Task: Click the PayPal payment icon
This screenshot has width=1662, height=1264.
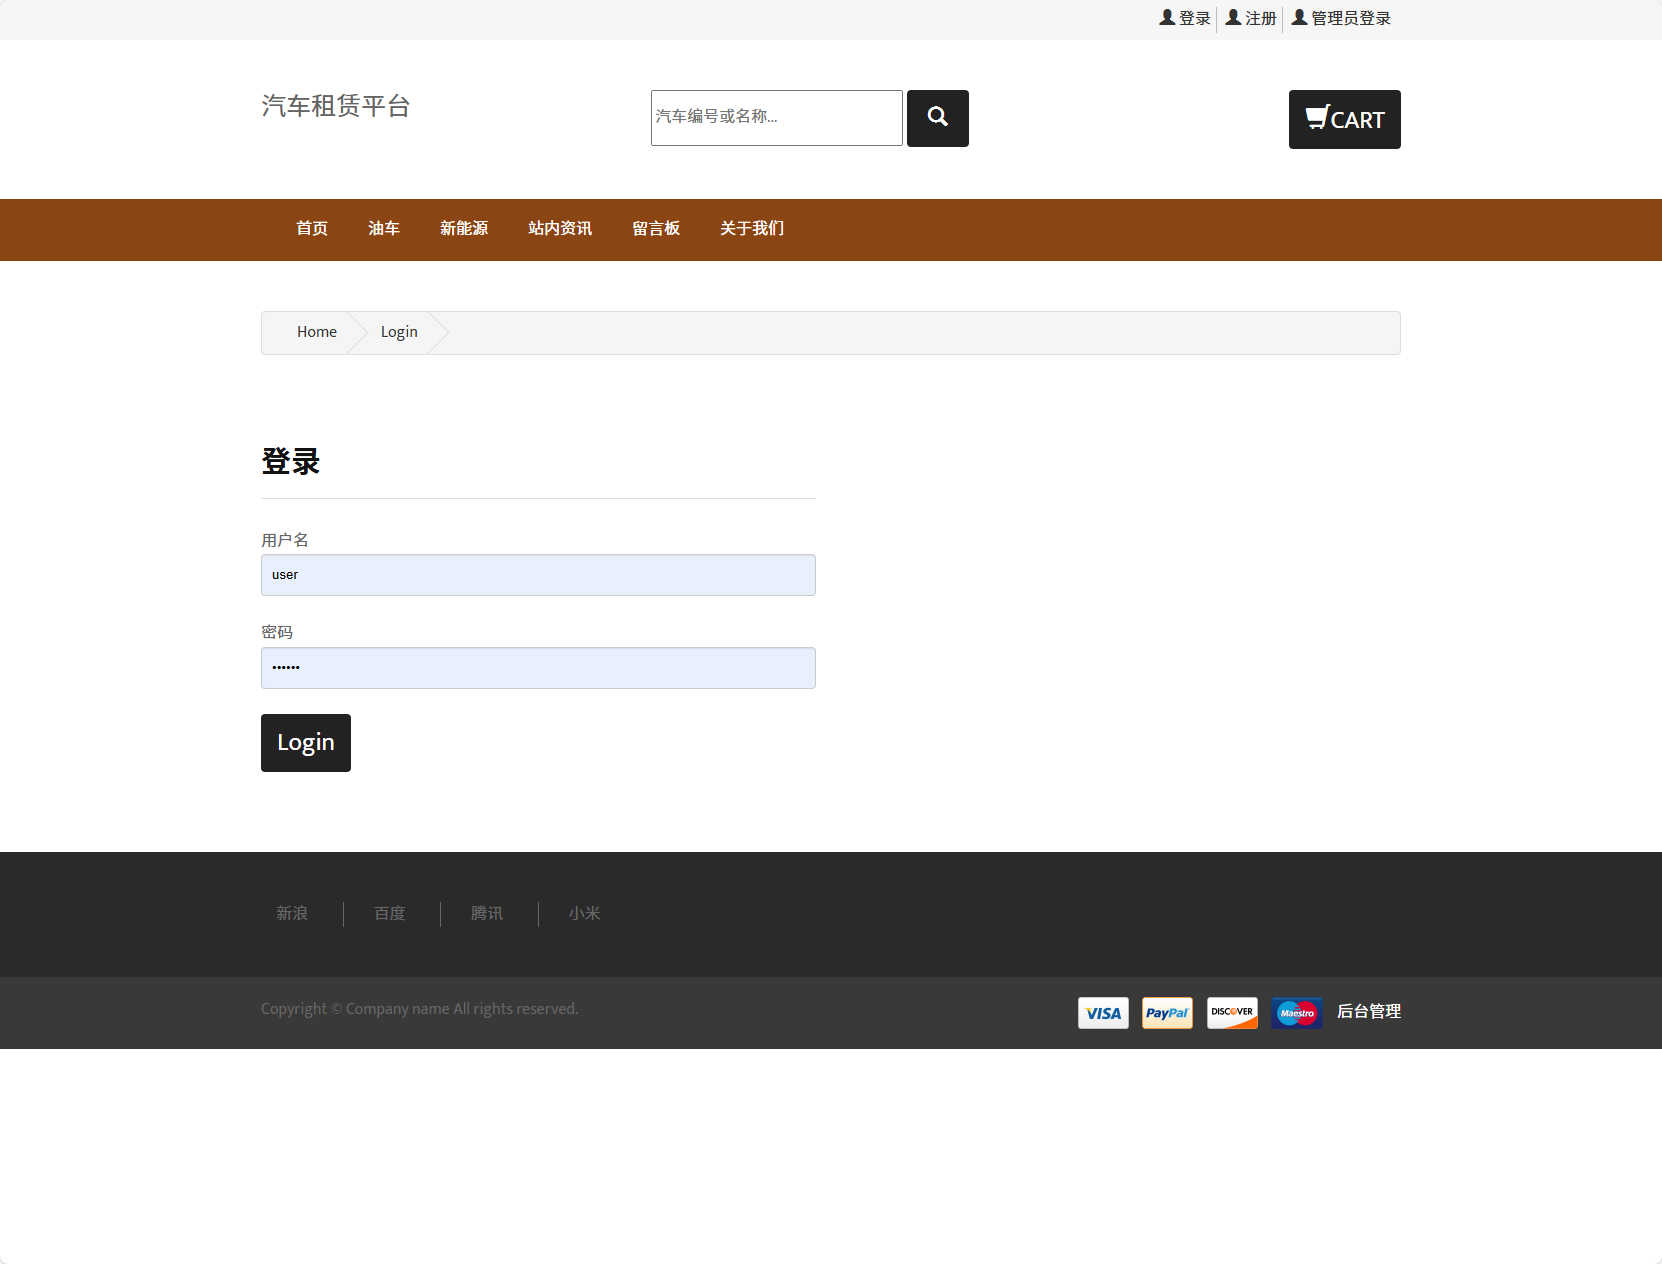Action: click(1167, 1013)
